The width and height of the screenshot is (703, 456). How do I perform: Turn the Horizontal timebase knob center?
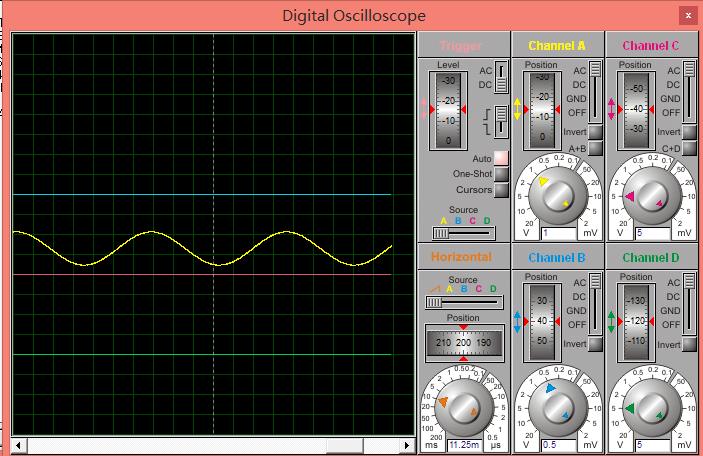point(464,408)
